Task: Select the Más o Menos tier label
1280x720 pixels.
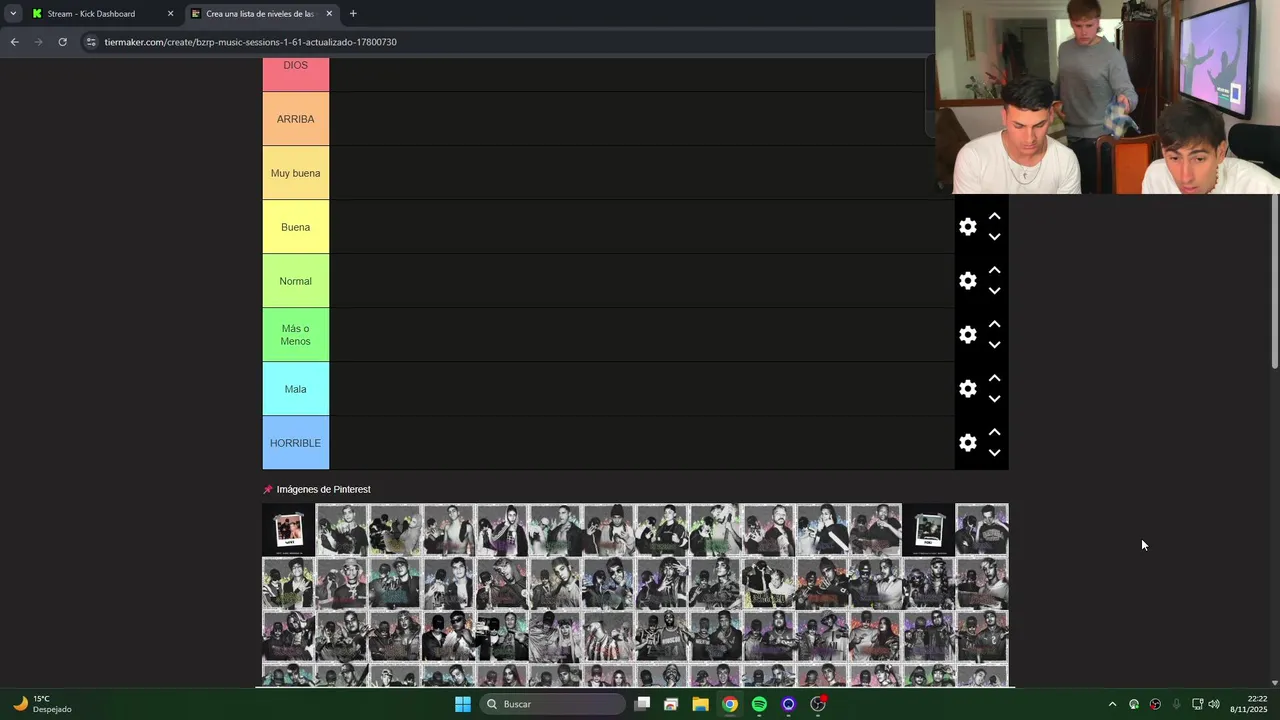Action: click(296, 335)
